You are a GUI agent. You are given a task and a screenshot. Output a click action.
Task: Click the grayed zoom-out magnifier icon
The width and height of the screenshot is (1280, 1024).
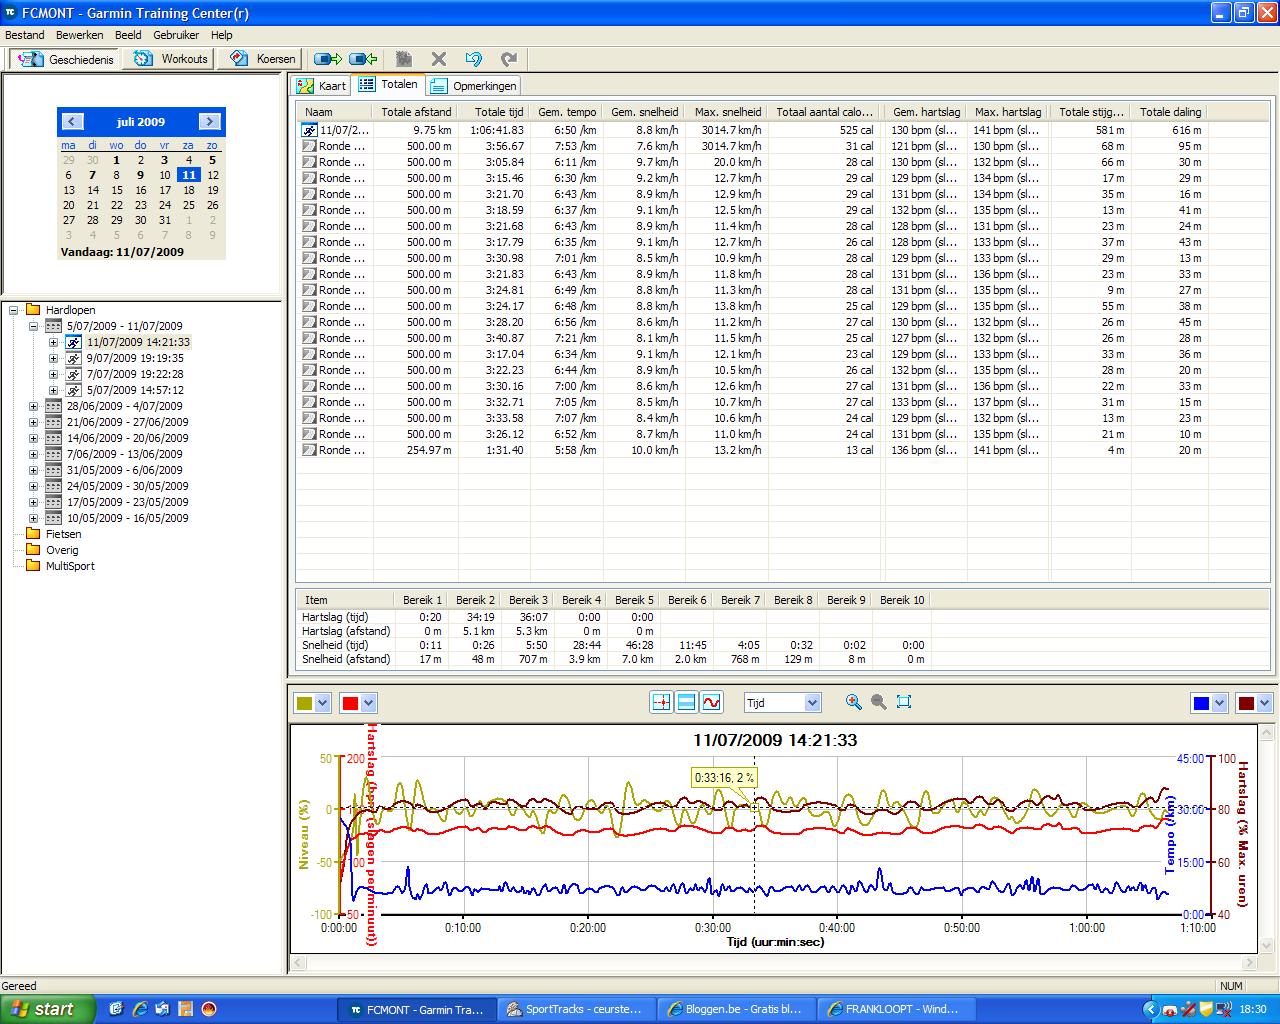coord(878,702)
